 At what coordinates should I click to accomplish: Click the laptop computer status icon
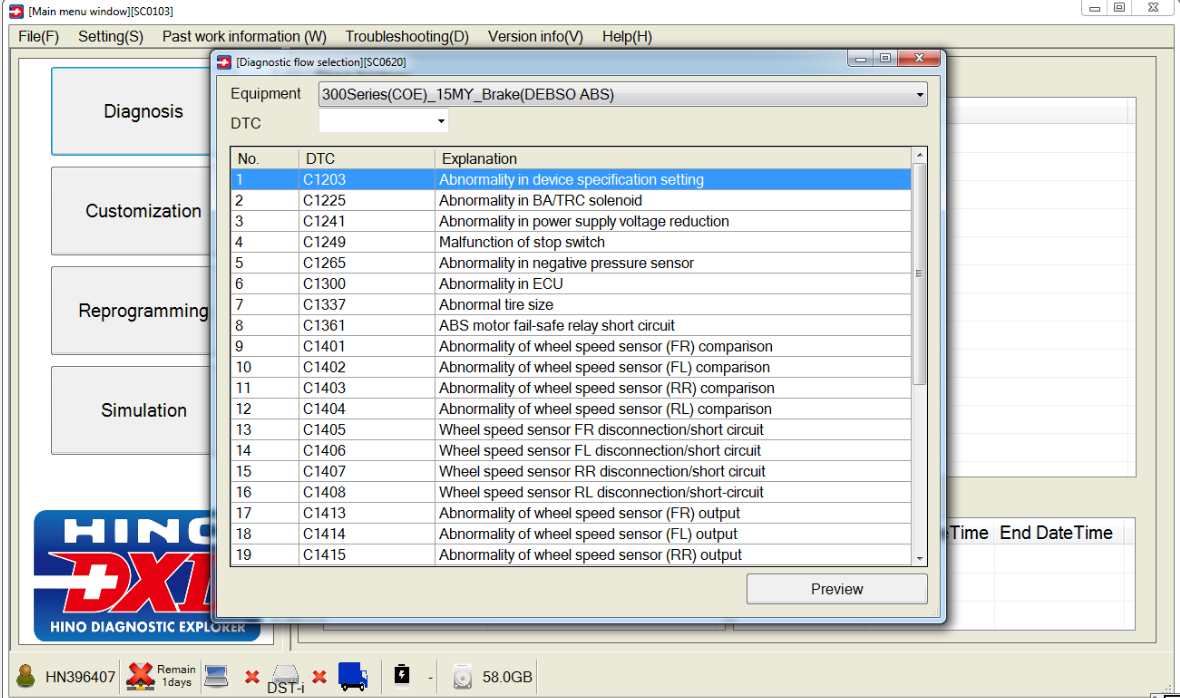pyautogui.click(x=216, y=677)
